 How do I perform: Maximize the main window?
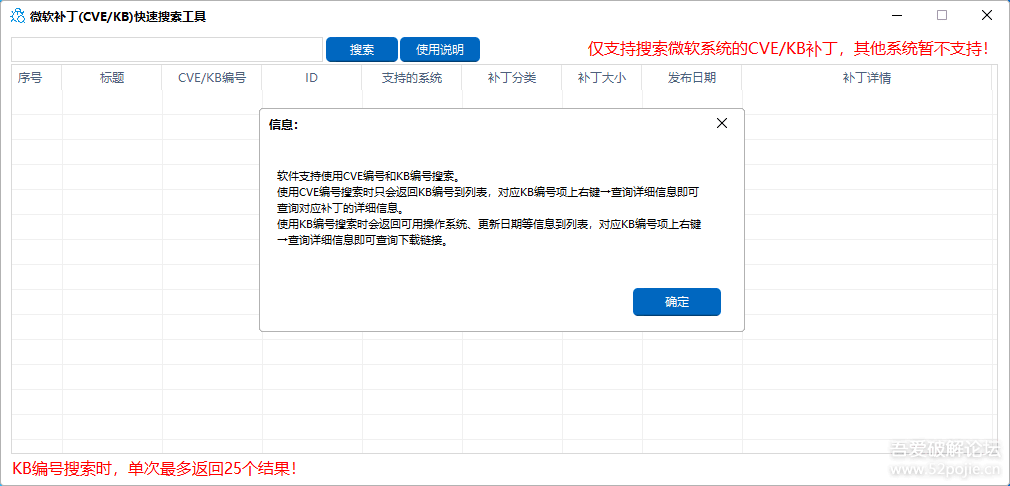click(x=942, y=15)
